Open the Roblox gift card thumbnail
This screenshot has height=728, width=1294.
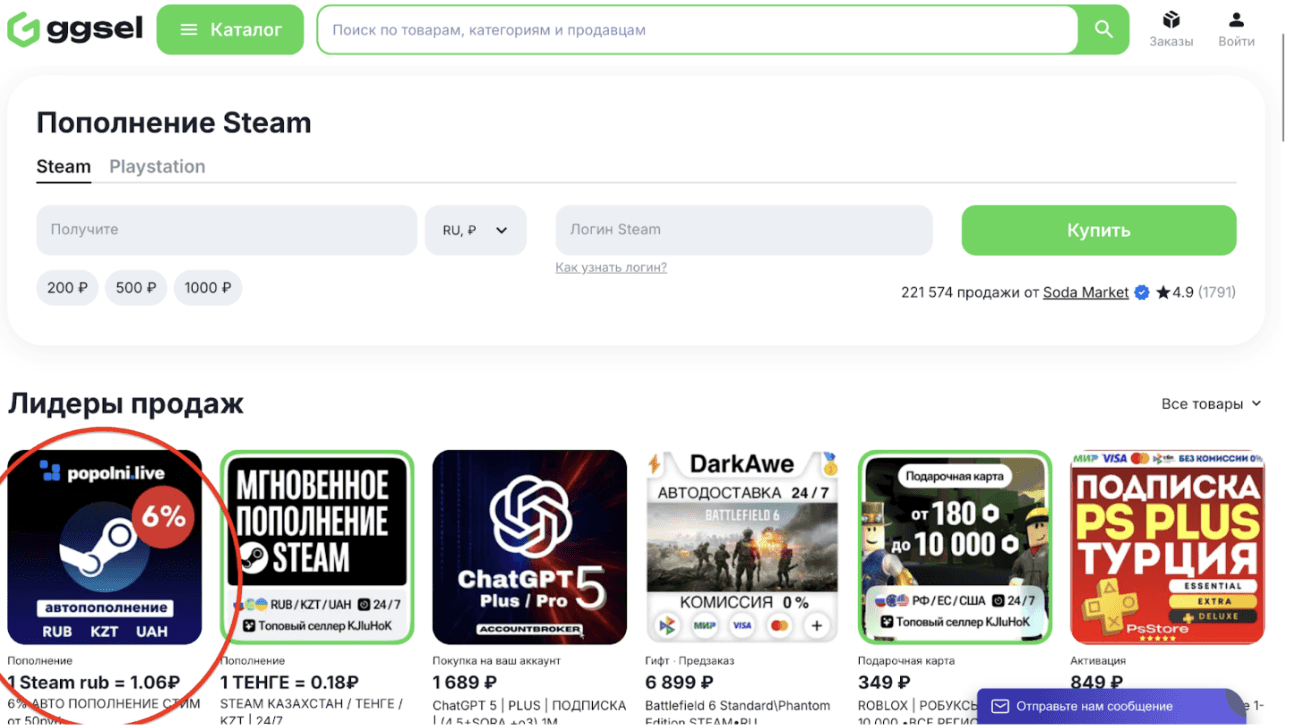(x=955, y=547)
